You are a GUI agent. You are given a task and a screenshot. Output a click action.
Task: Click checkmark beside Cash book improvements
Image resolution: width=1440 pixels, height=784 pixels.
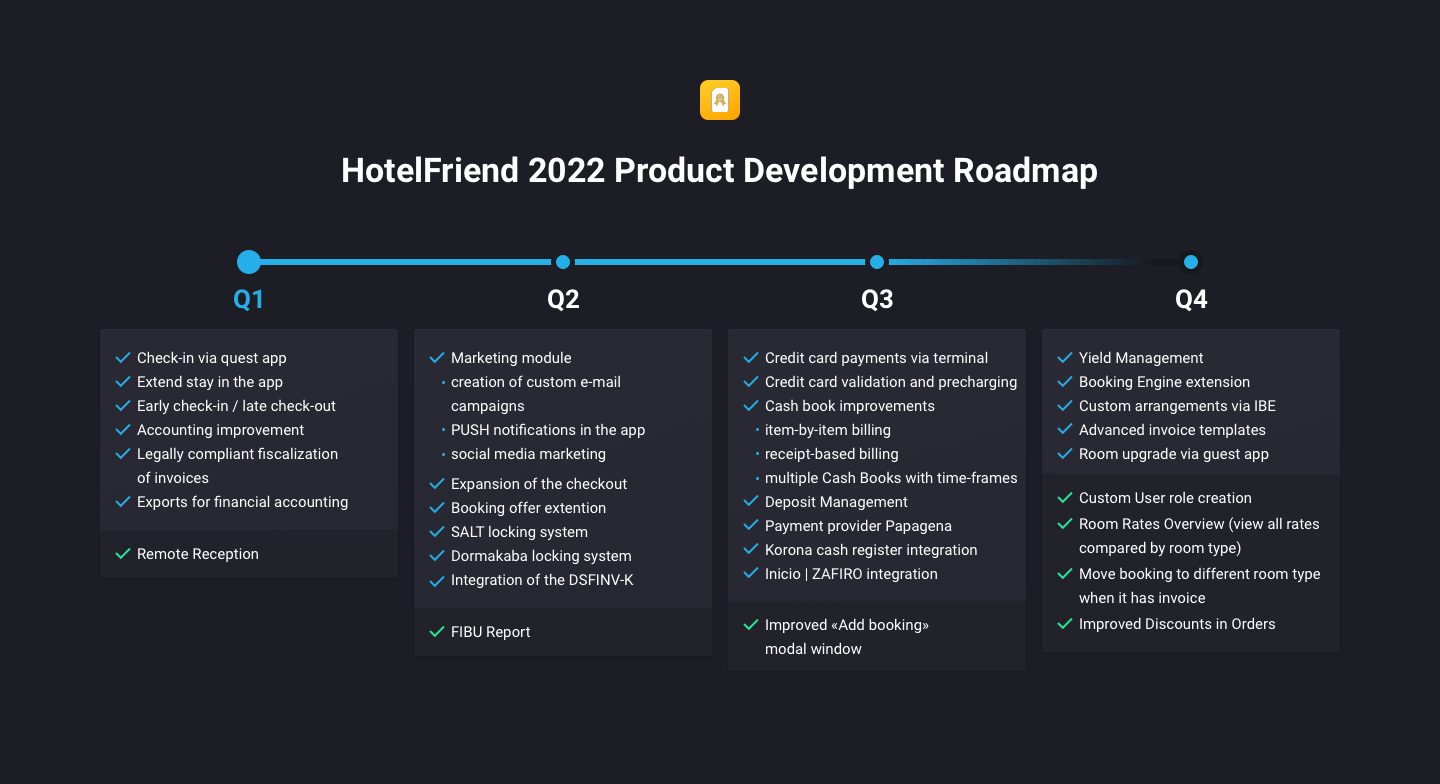coord(751,406)
